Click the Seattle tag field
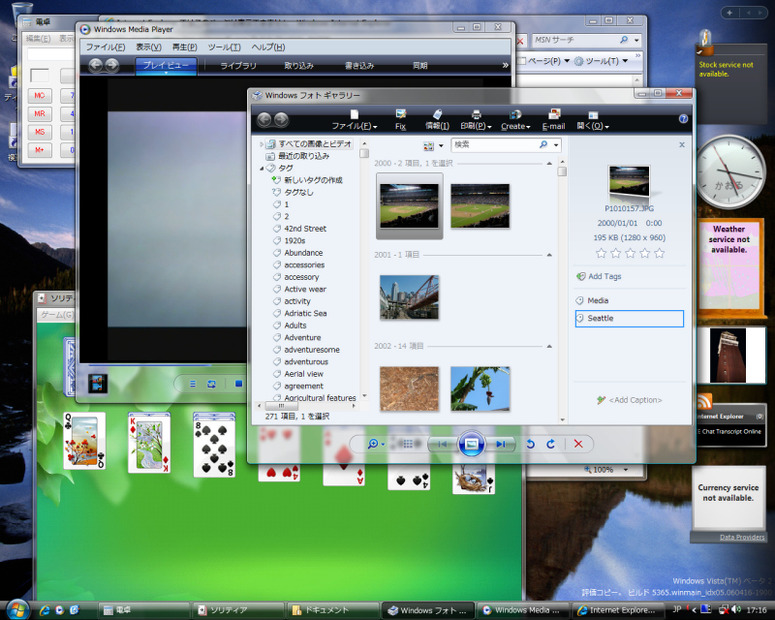 [x=629, y=318]
